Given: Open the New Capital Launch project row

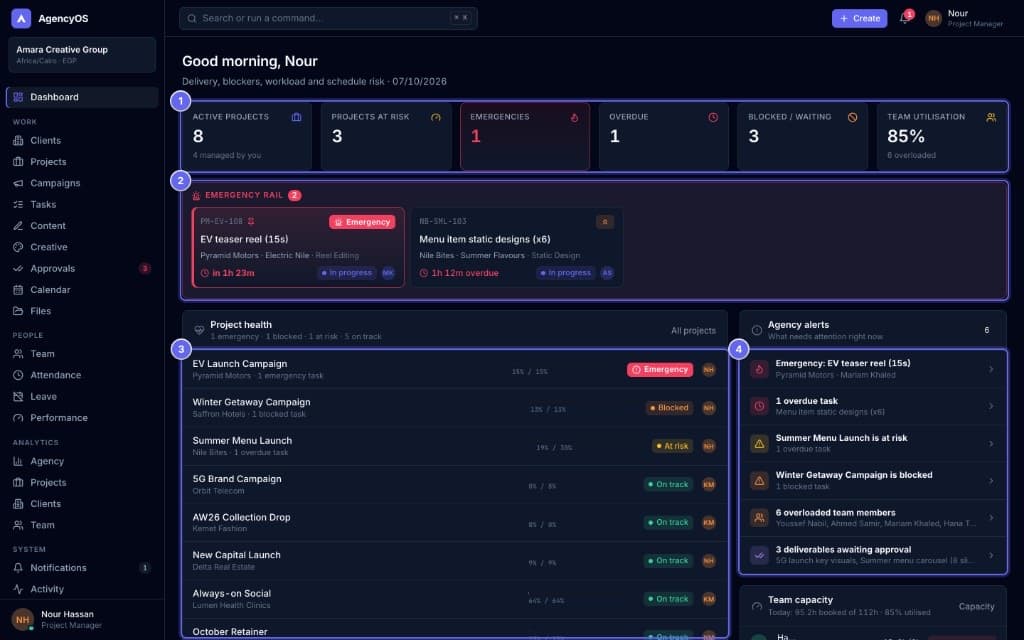Looking at the screenshot, I should click(x=455, y=560).
